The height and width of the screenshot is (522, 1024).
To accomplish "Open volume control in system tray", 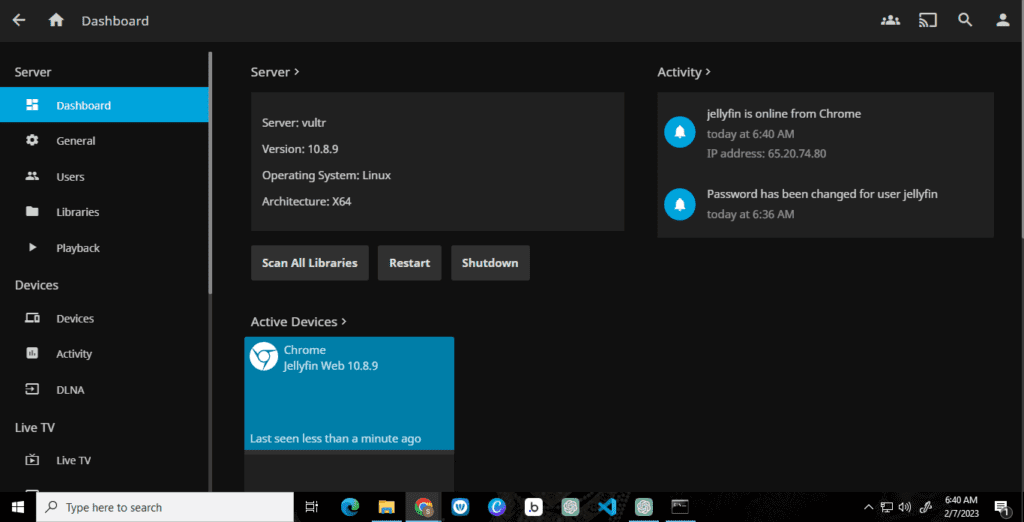I will 905,507.
